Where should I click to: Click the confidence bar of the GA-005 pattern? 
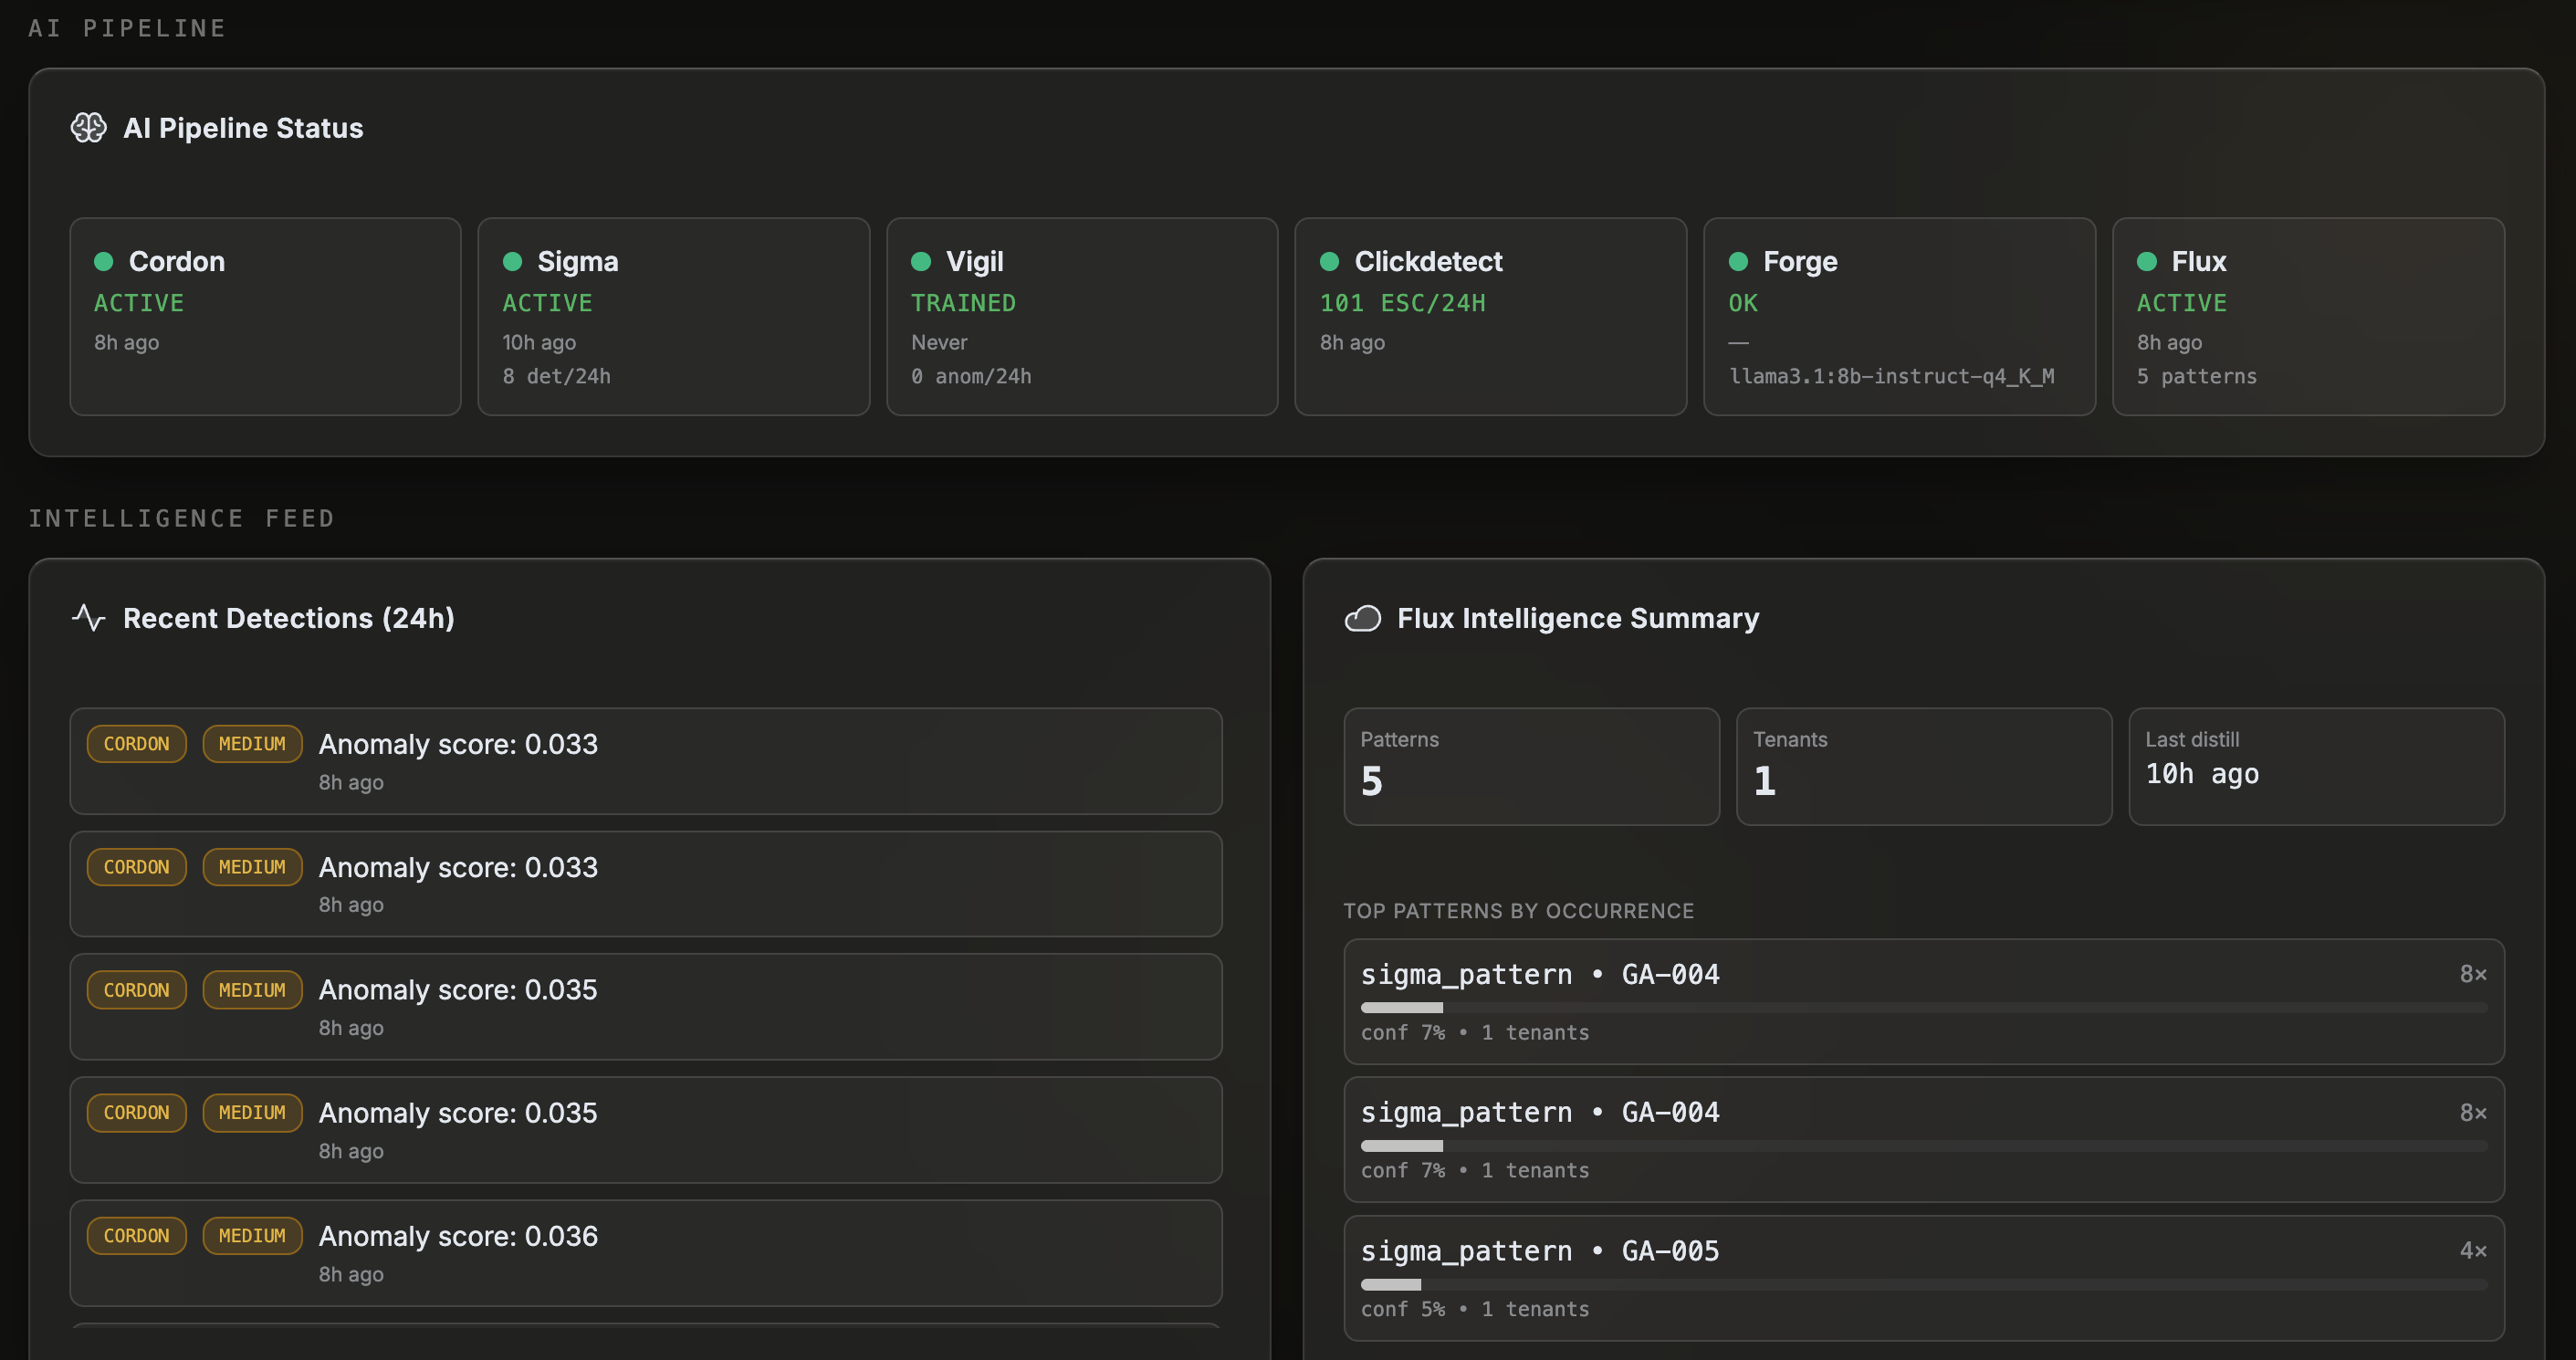(1924, 1284)
